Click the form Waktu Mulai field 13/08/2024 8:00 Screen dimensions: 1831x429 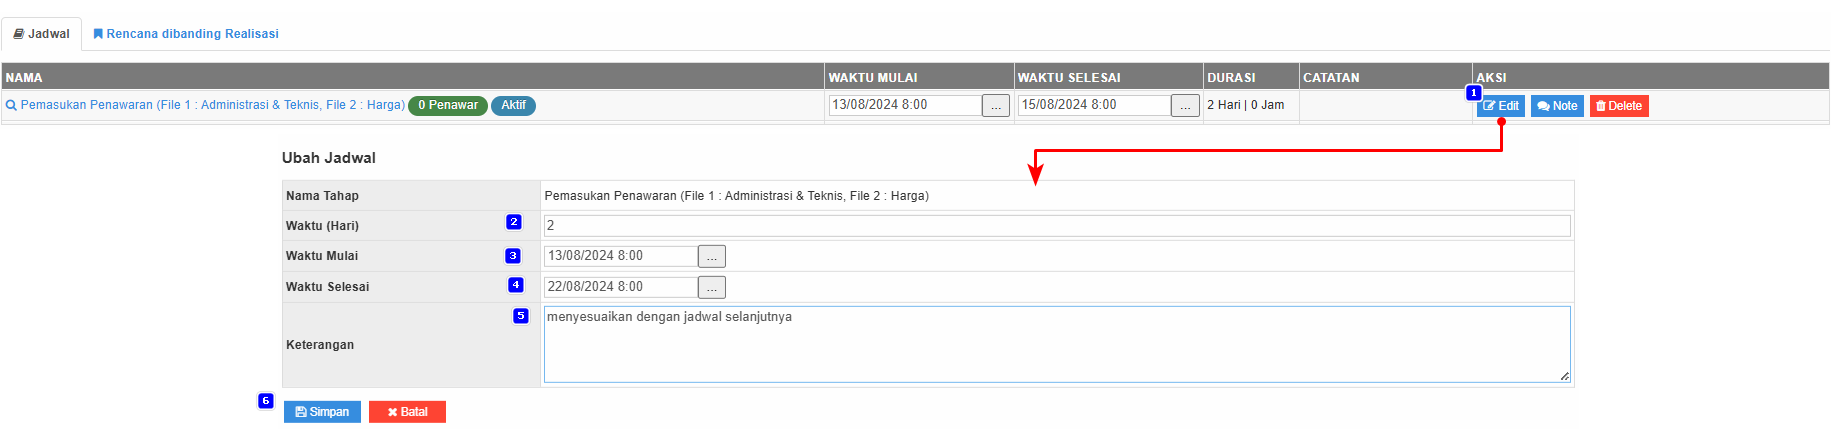point(620,256)
